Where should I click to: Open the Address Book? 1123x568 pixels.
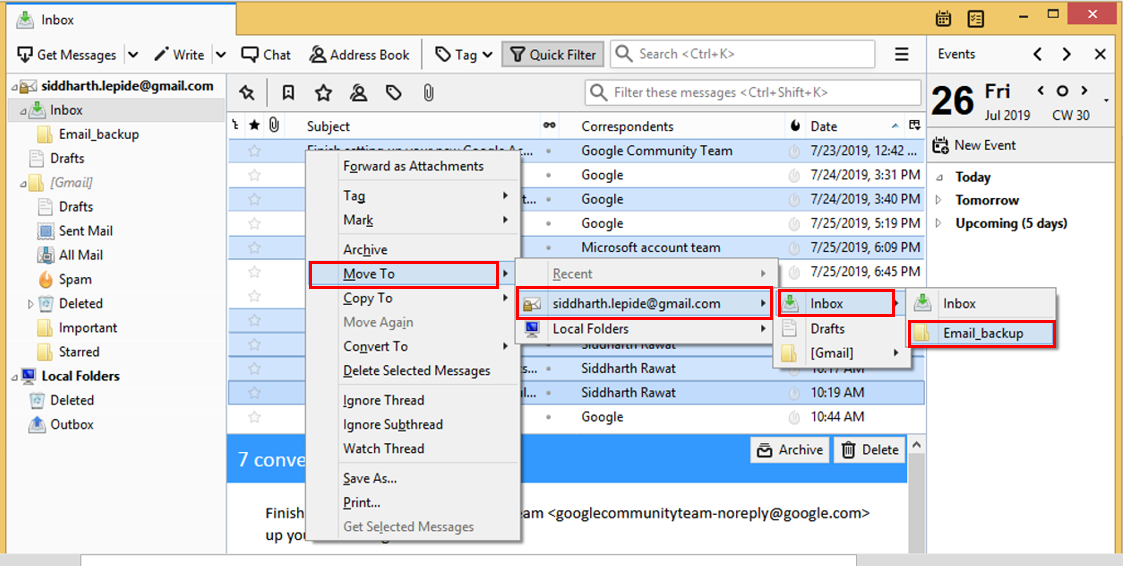(360, 54)
